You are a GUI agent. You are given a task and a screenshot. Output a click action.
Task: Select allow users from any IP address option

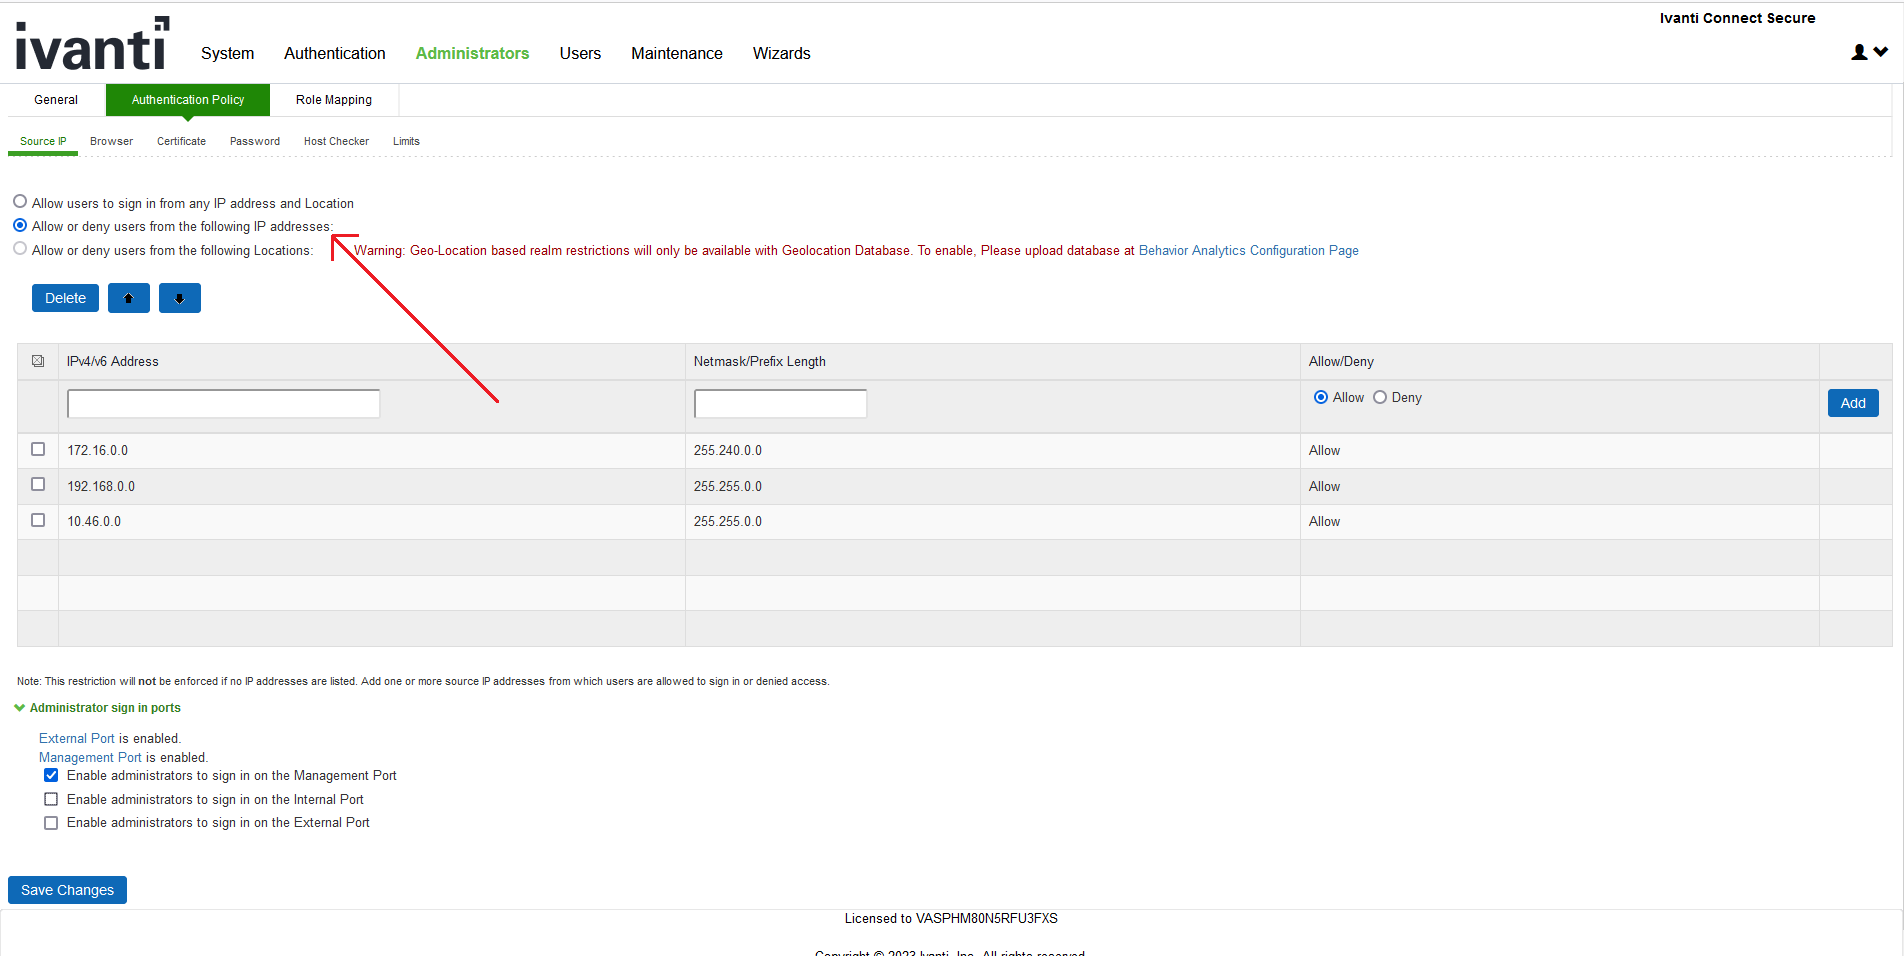(19, 200)
